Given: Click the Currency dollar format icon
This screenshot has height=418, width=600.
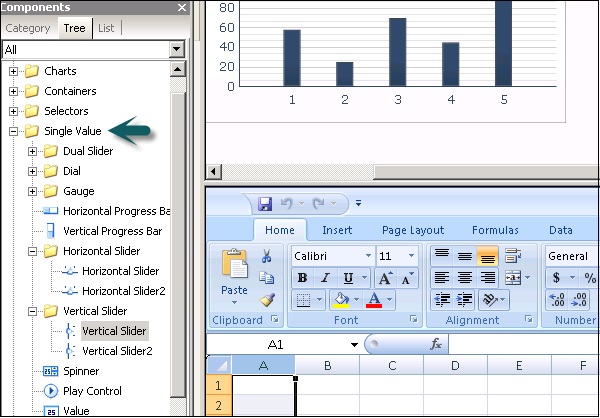Looking at the screenshot, I should click(556, 278).
